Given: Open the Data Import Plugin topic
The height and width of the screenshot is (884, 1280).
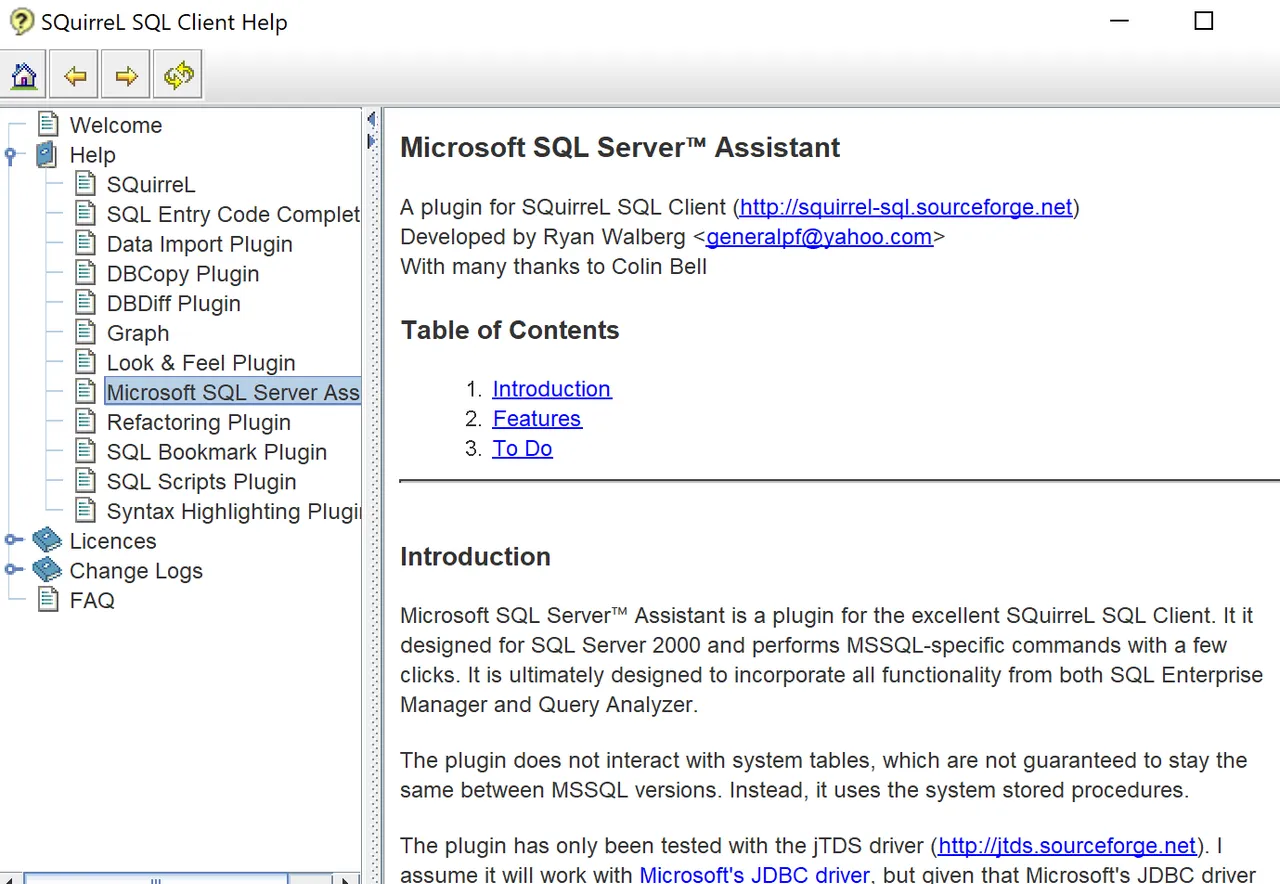Looking at the screenshot, I should [x=200, y=244].
